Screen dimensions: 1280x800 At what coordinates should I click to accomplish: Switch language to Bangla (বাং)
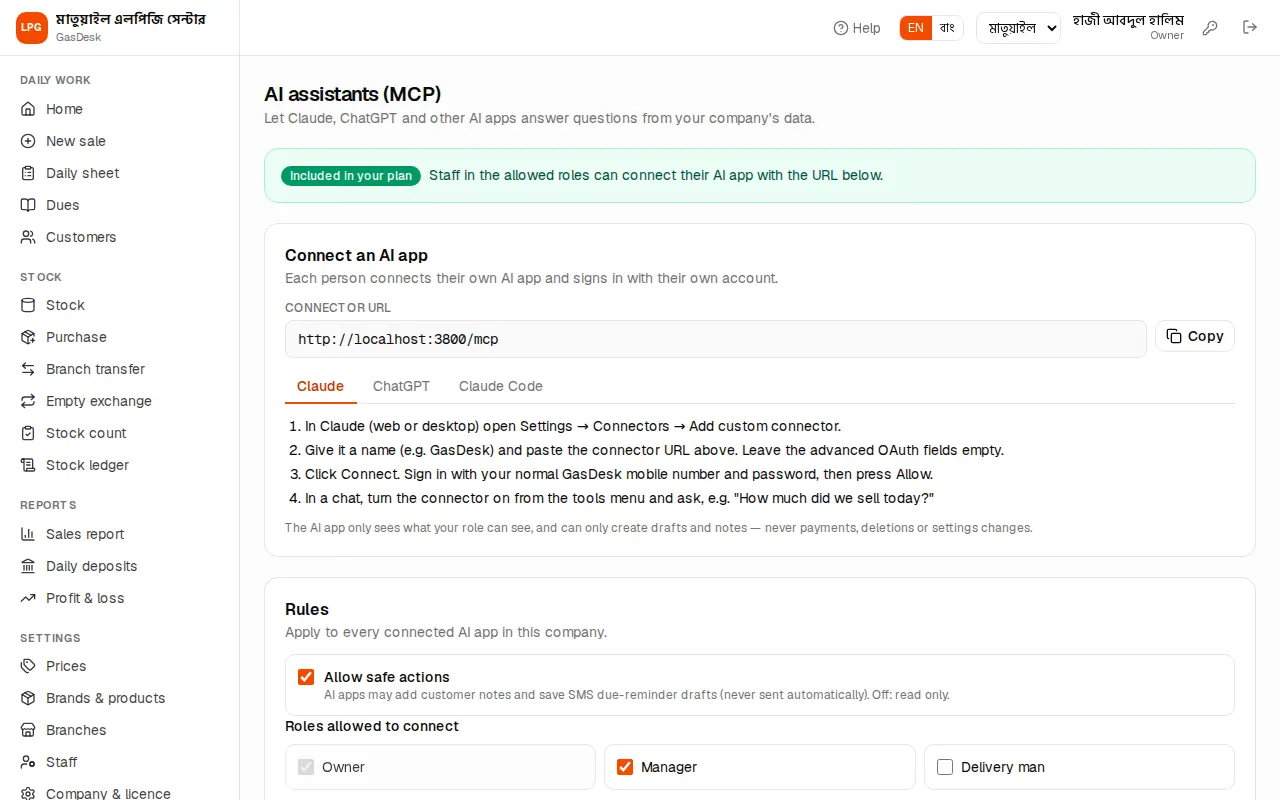click(x=947, y=28)
